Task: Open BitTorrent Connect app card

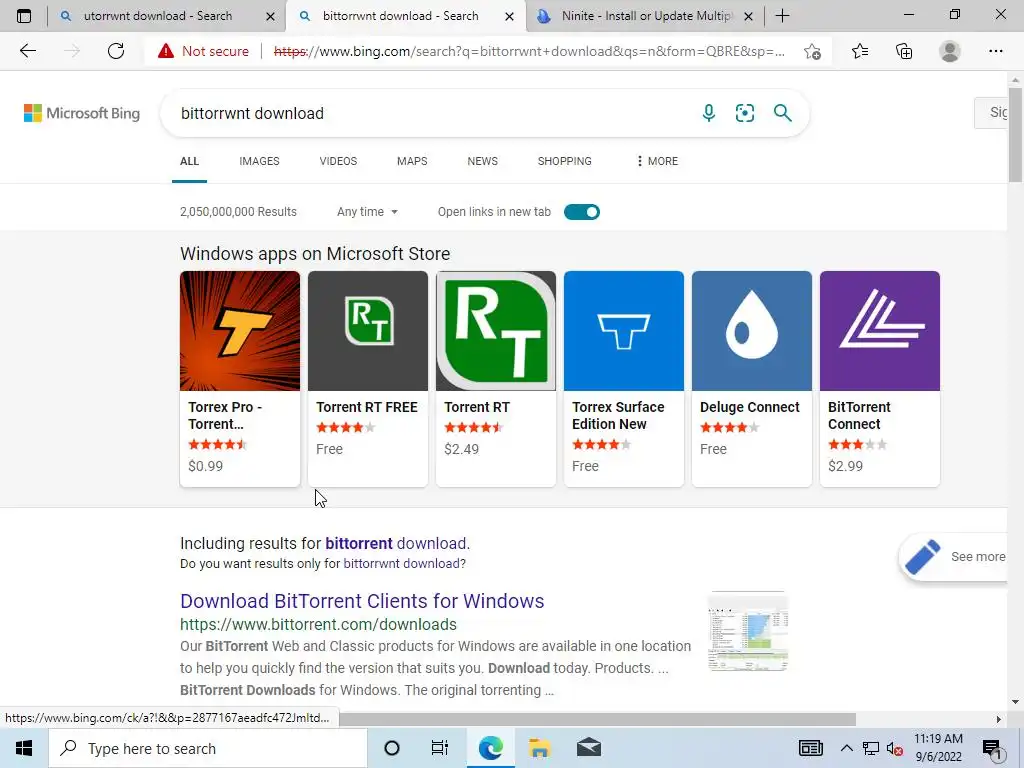Action: point(880,379)
